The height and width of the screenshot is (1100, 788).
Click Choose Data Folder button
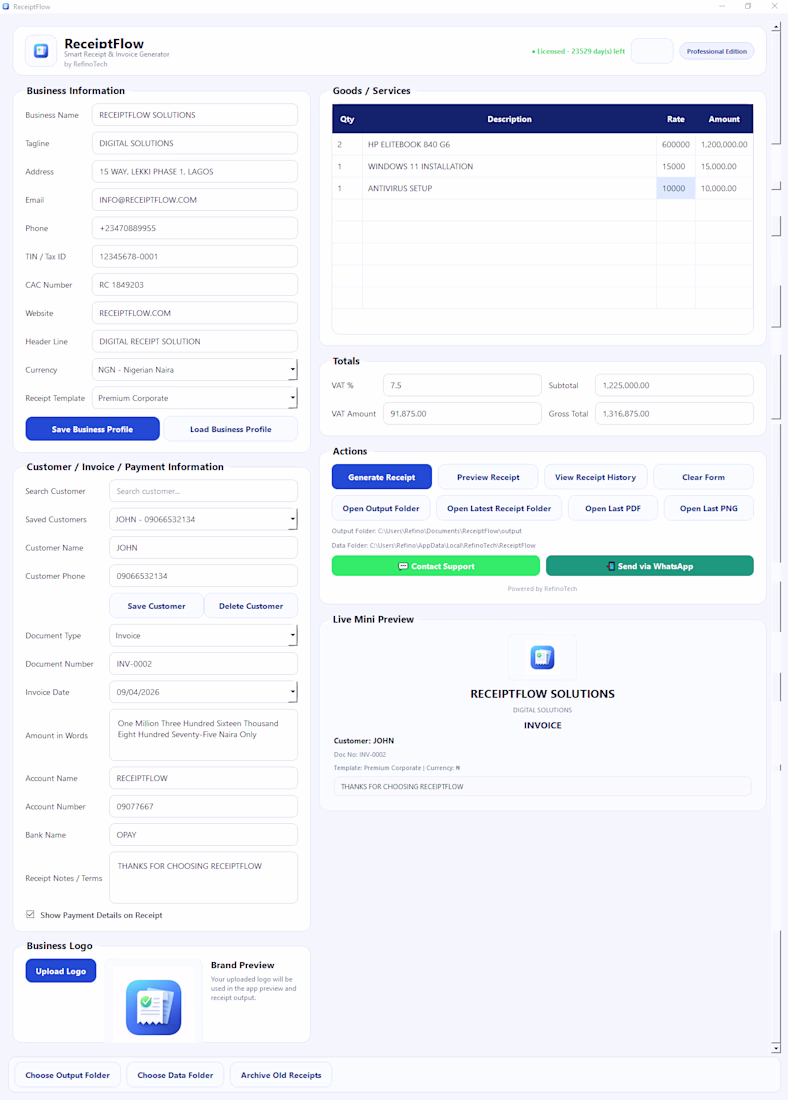pos(175,1075)
